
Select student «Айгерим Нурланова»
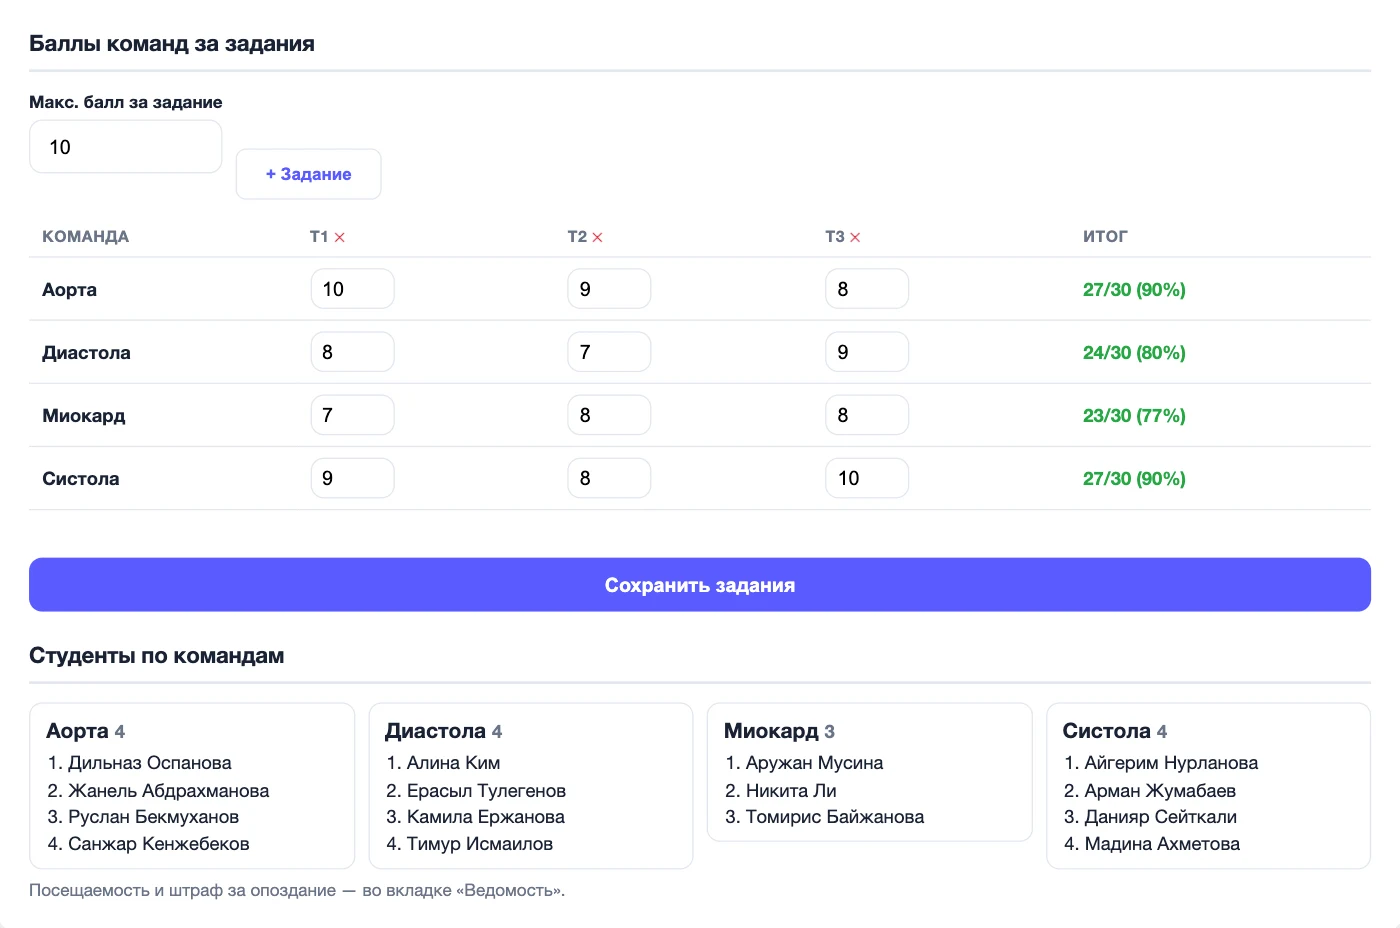(x=1172, y=763)
